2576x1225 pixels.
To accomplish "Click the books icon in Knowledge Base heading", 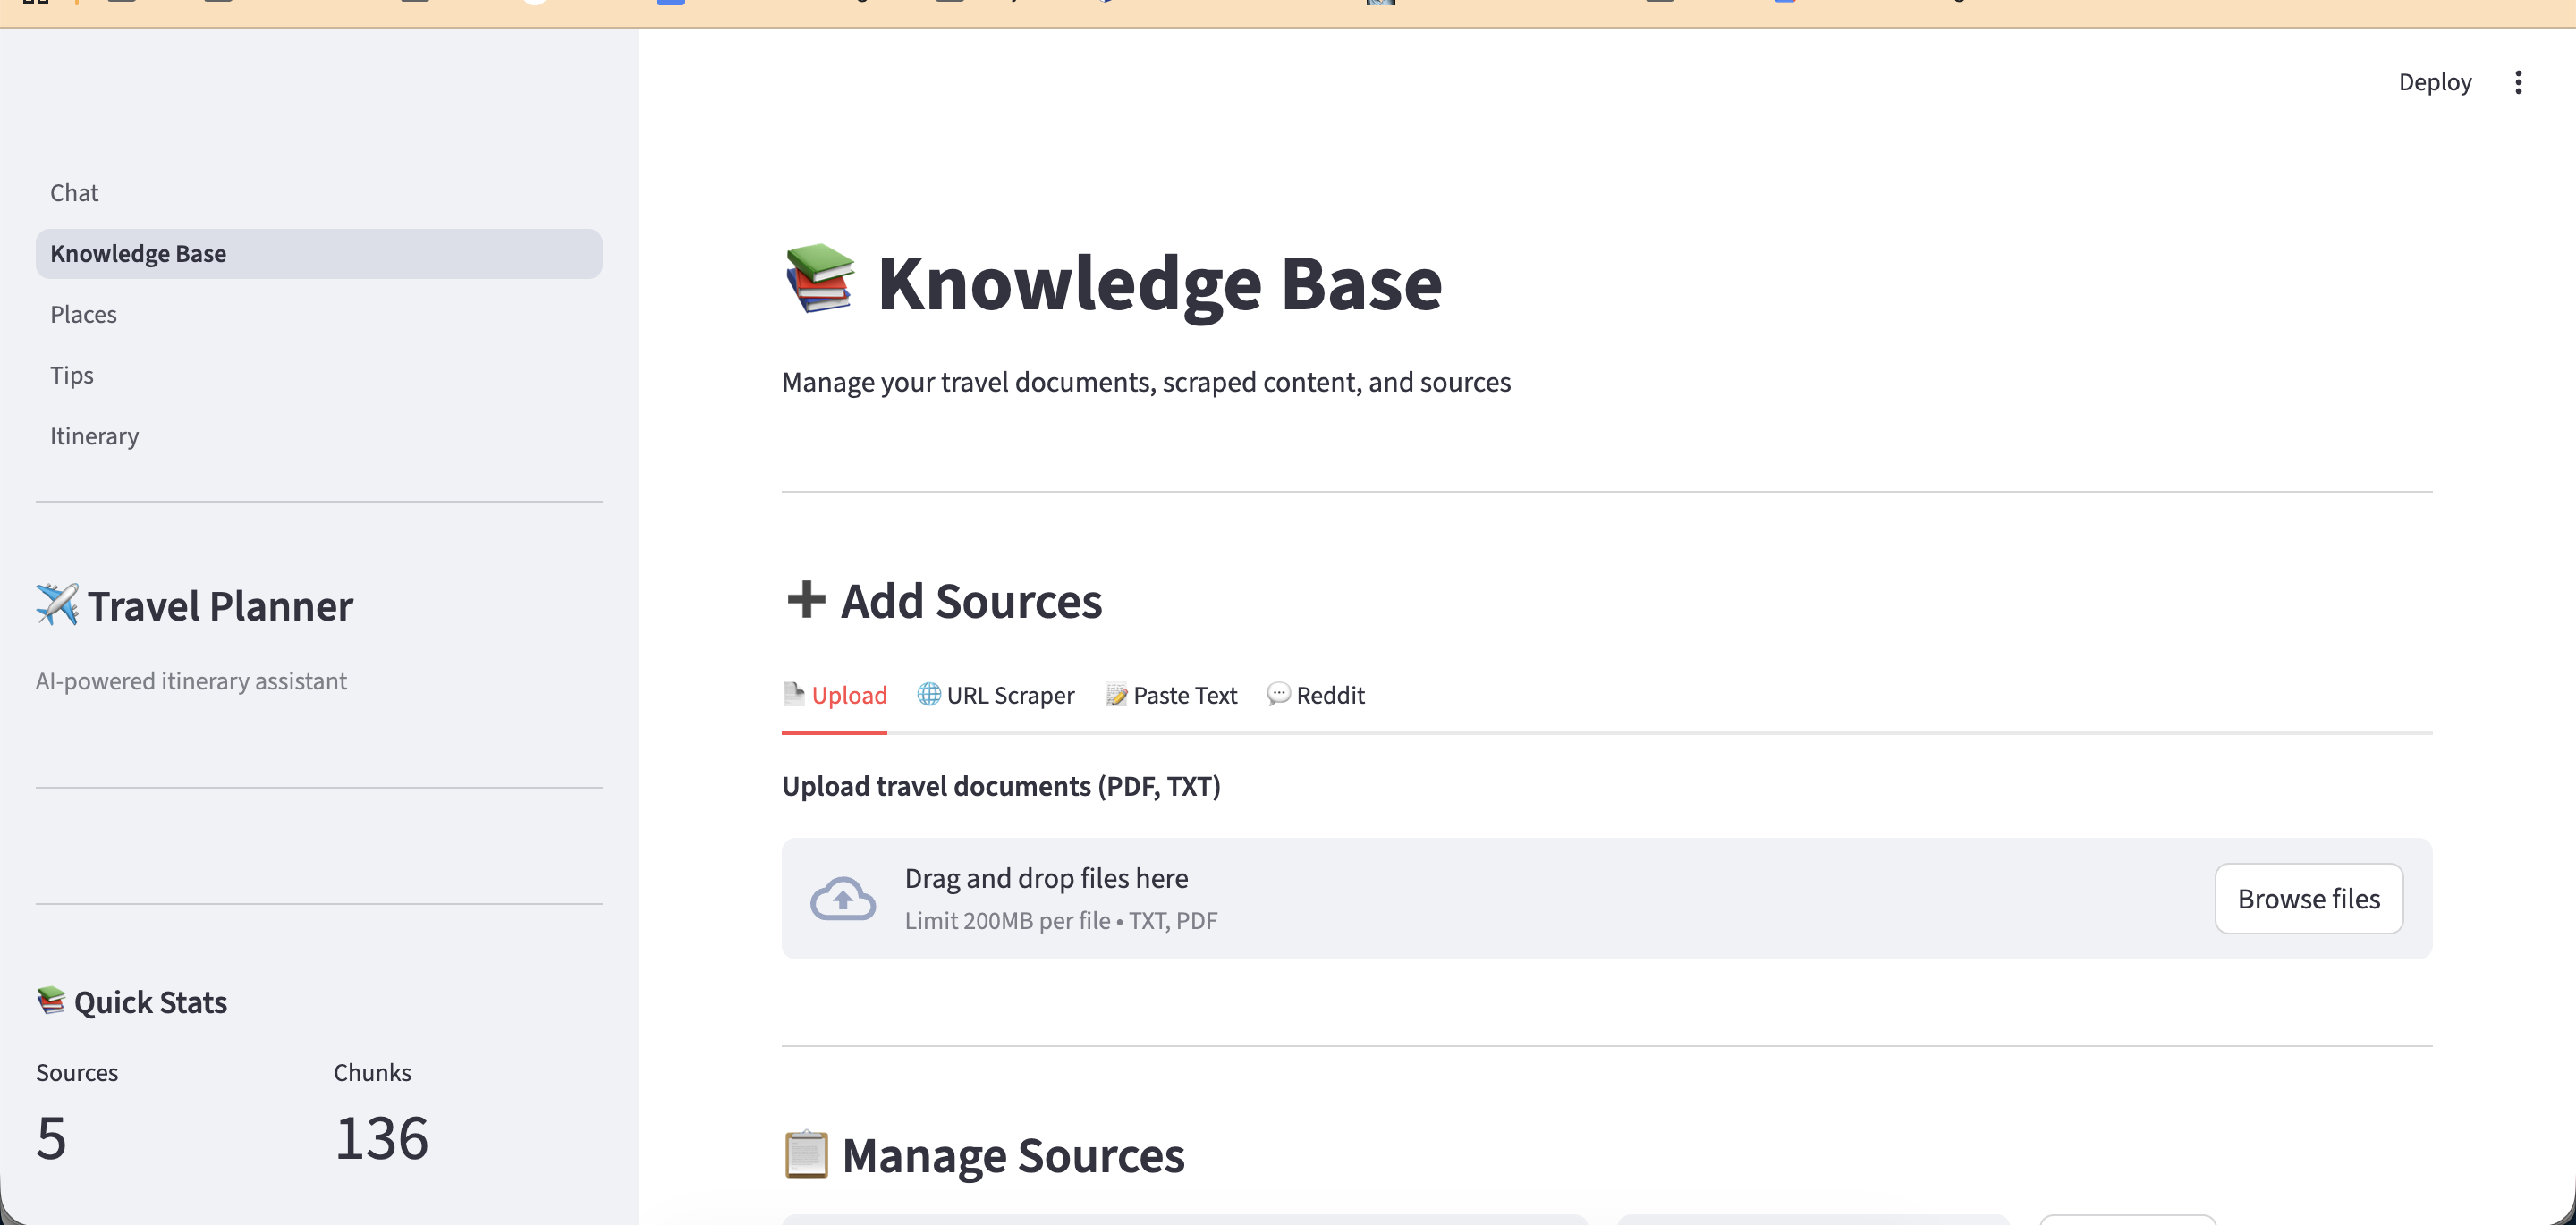I will 818,281.
